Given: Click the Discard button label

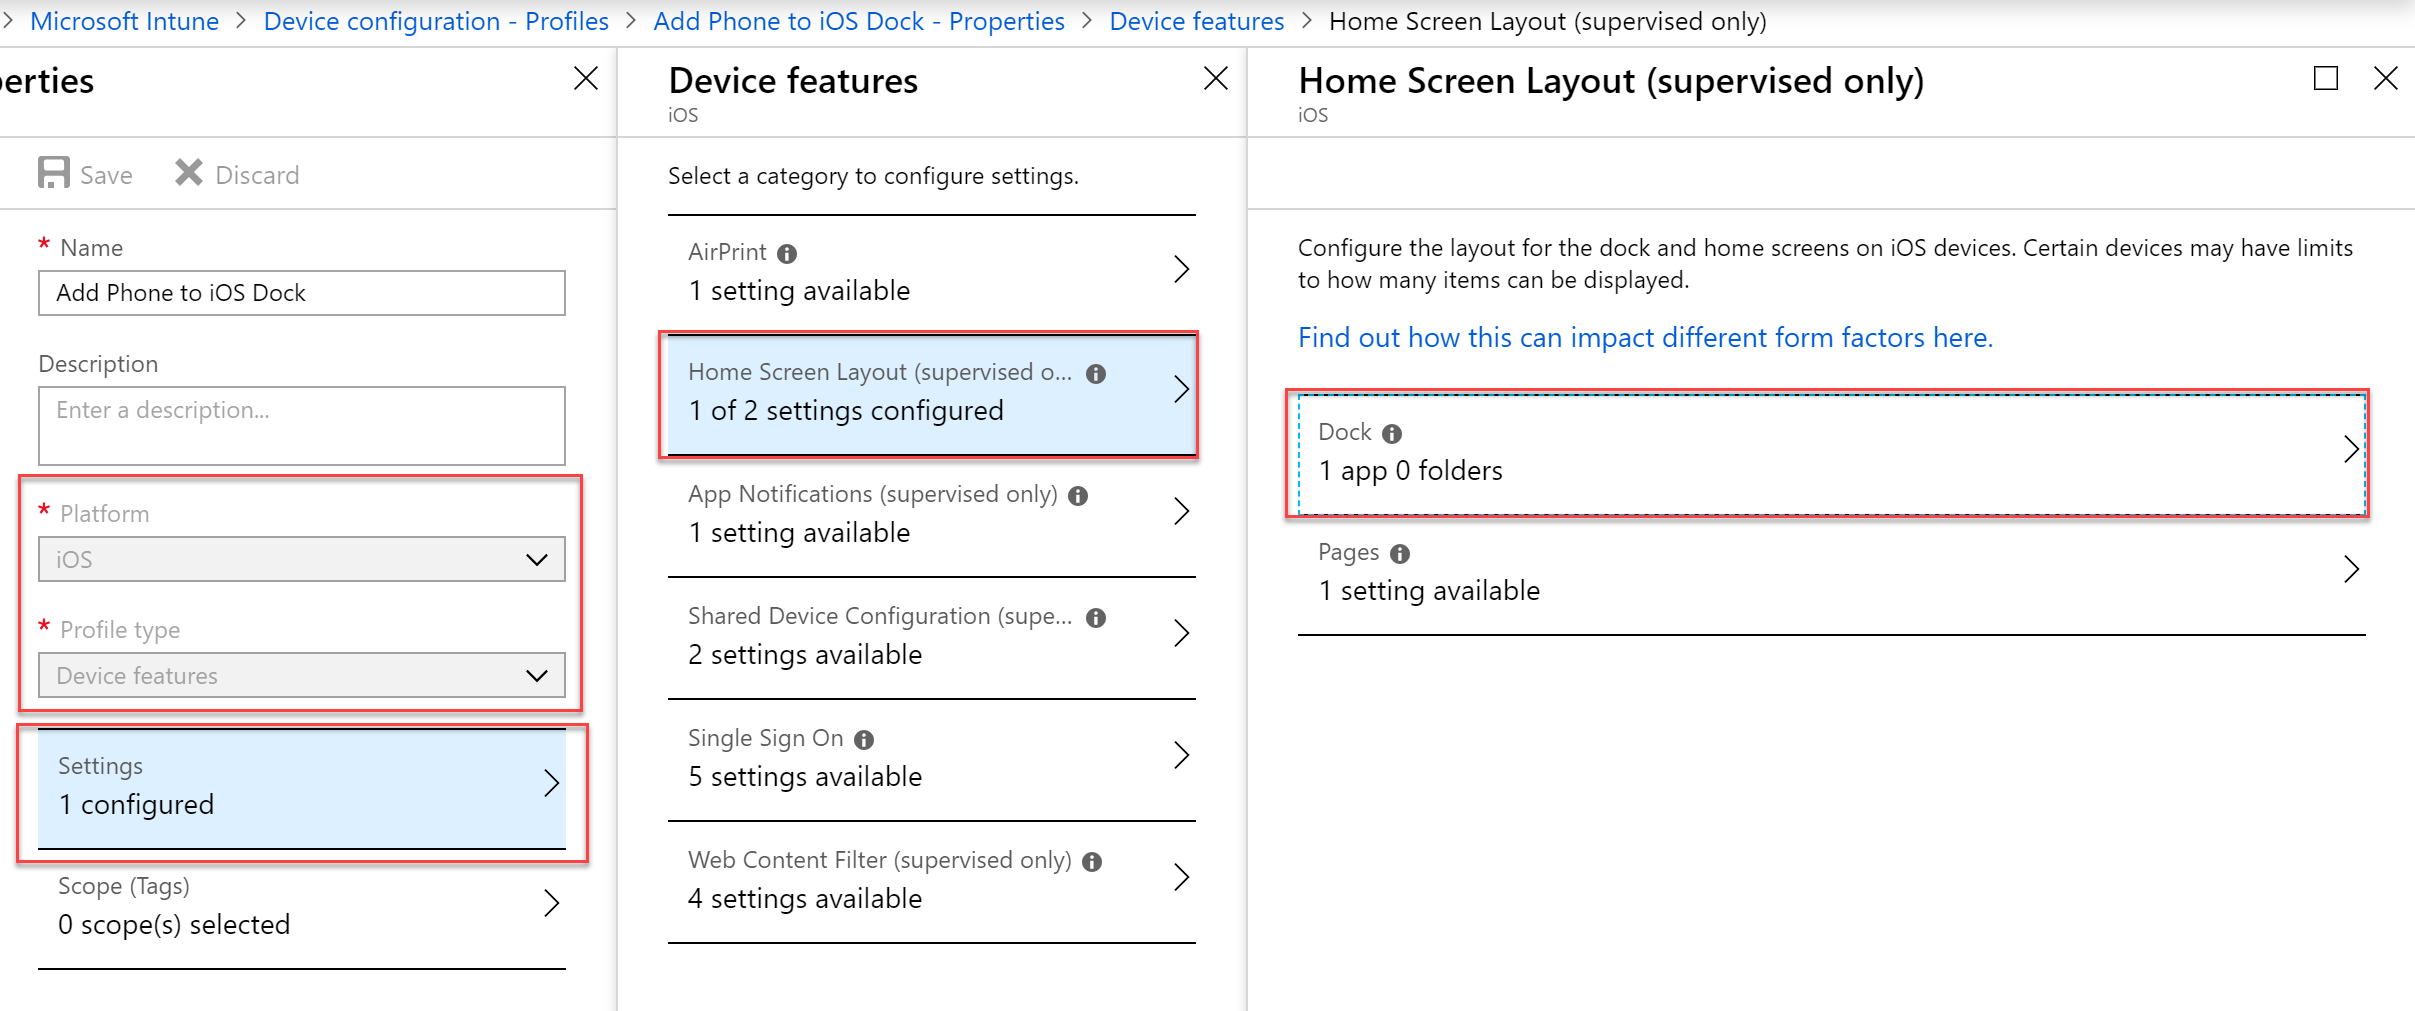Looking at the screenshot, I should click(257, 175).
